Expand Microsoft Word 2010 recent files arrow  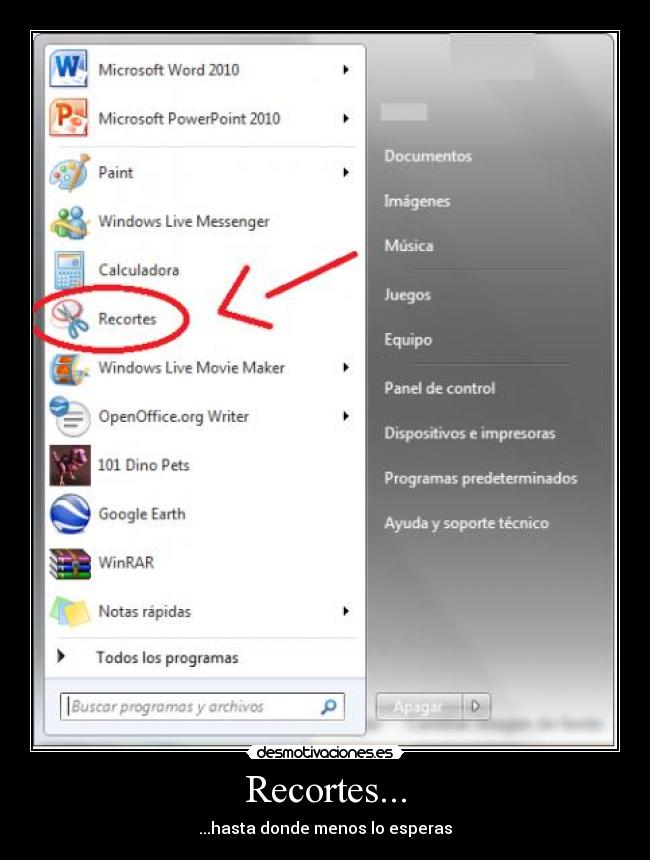pos(345,70)
